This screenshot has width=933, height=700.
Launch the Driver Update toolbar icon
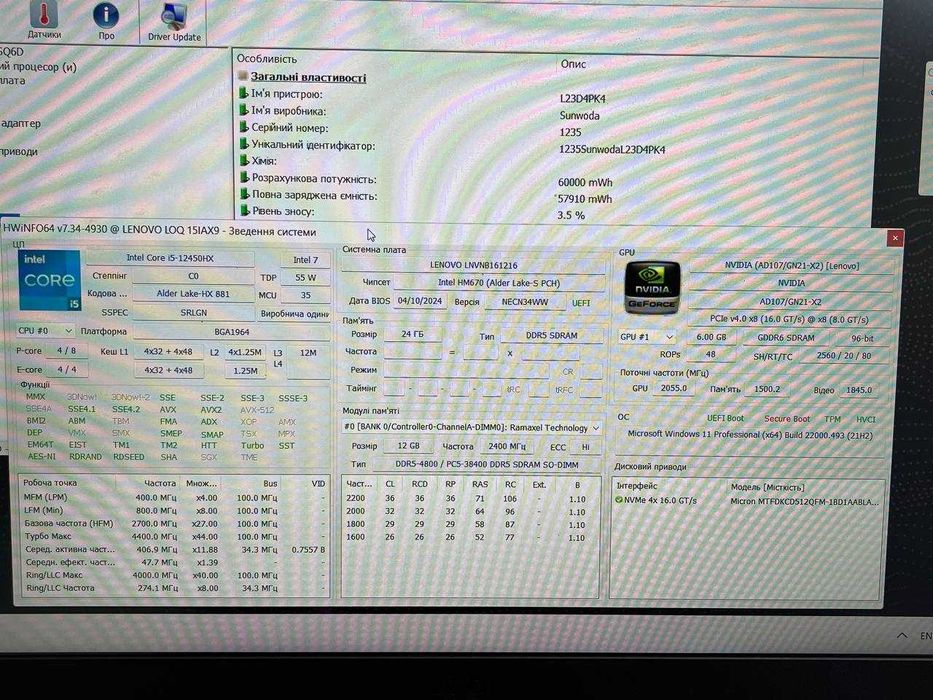tap(174, 21)
